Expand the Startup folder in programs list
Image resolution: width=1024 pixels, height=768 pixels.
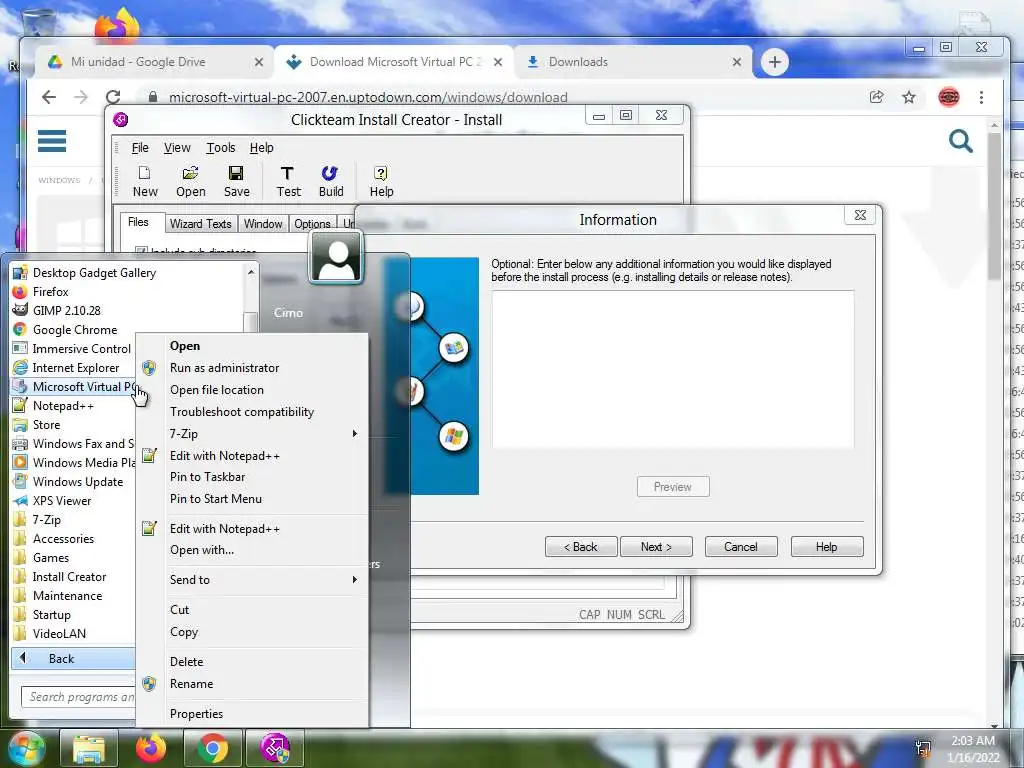point(51,615)
